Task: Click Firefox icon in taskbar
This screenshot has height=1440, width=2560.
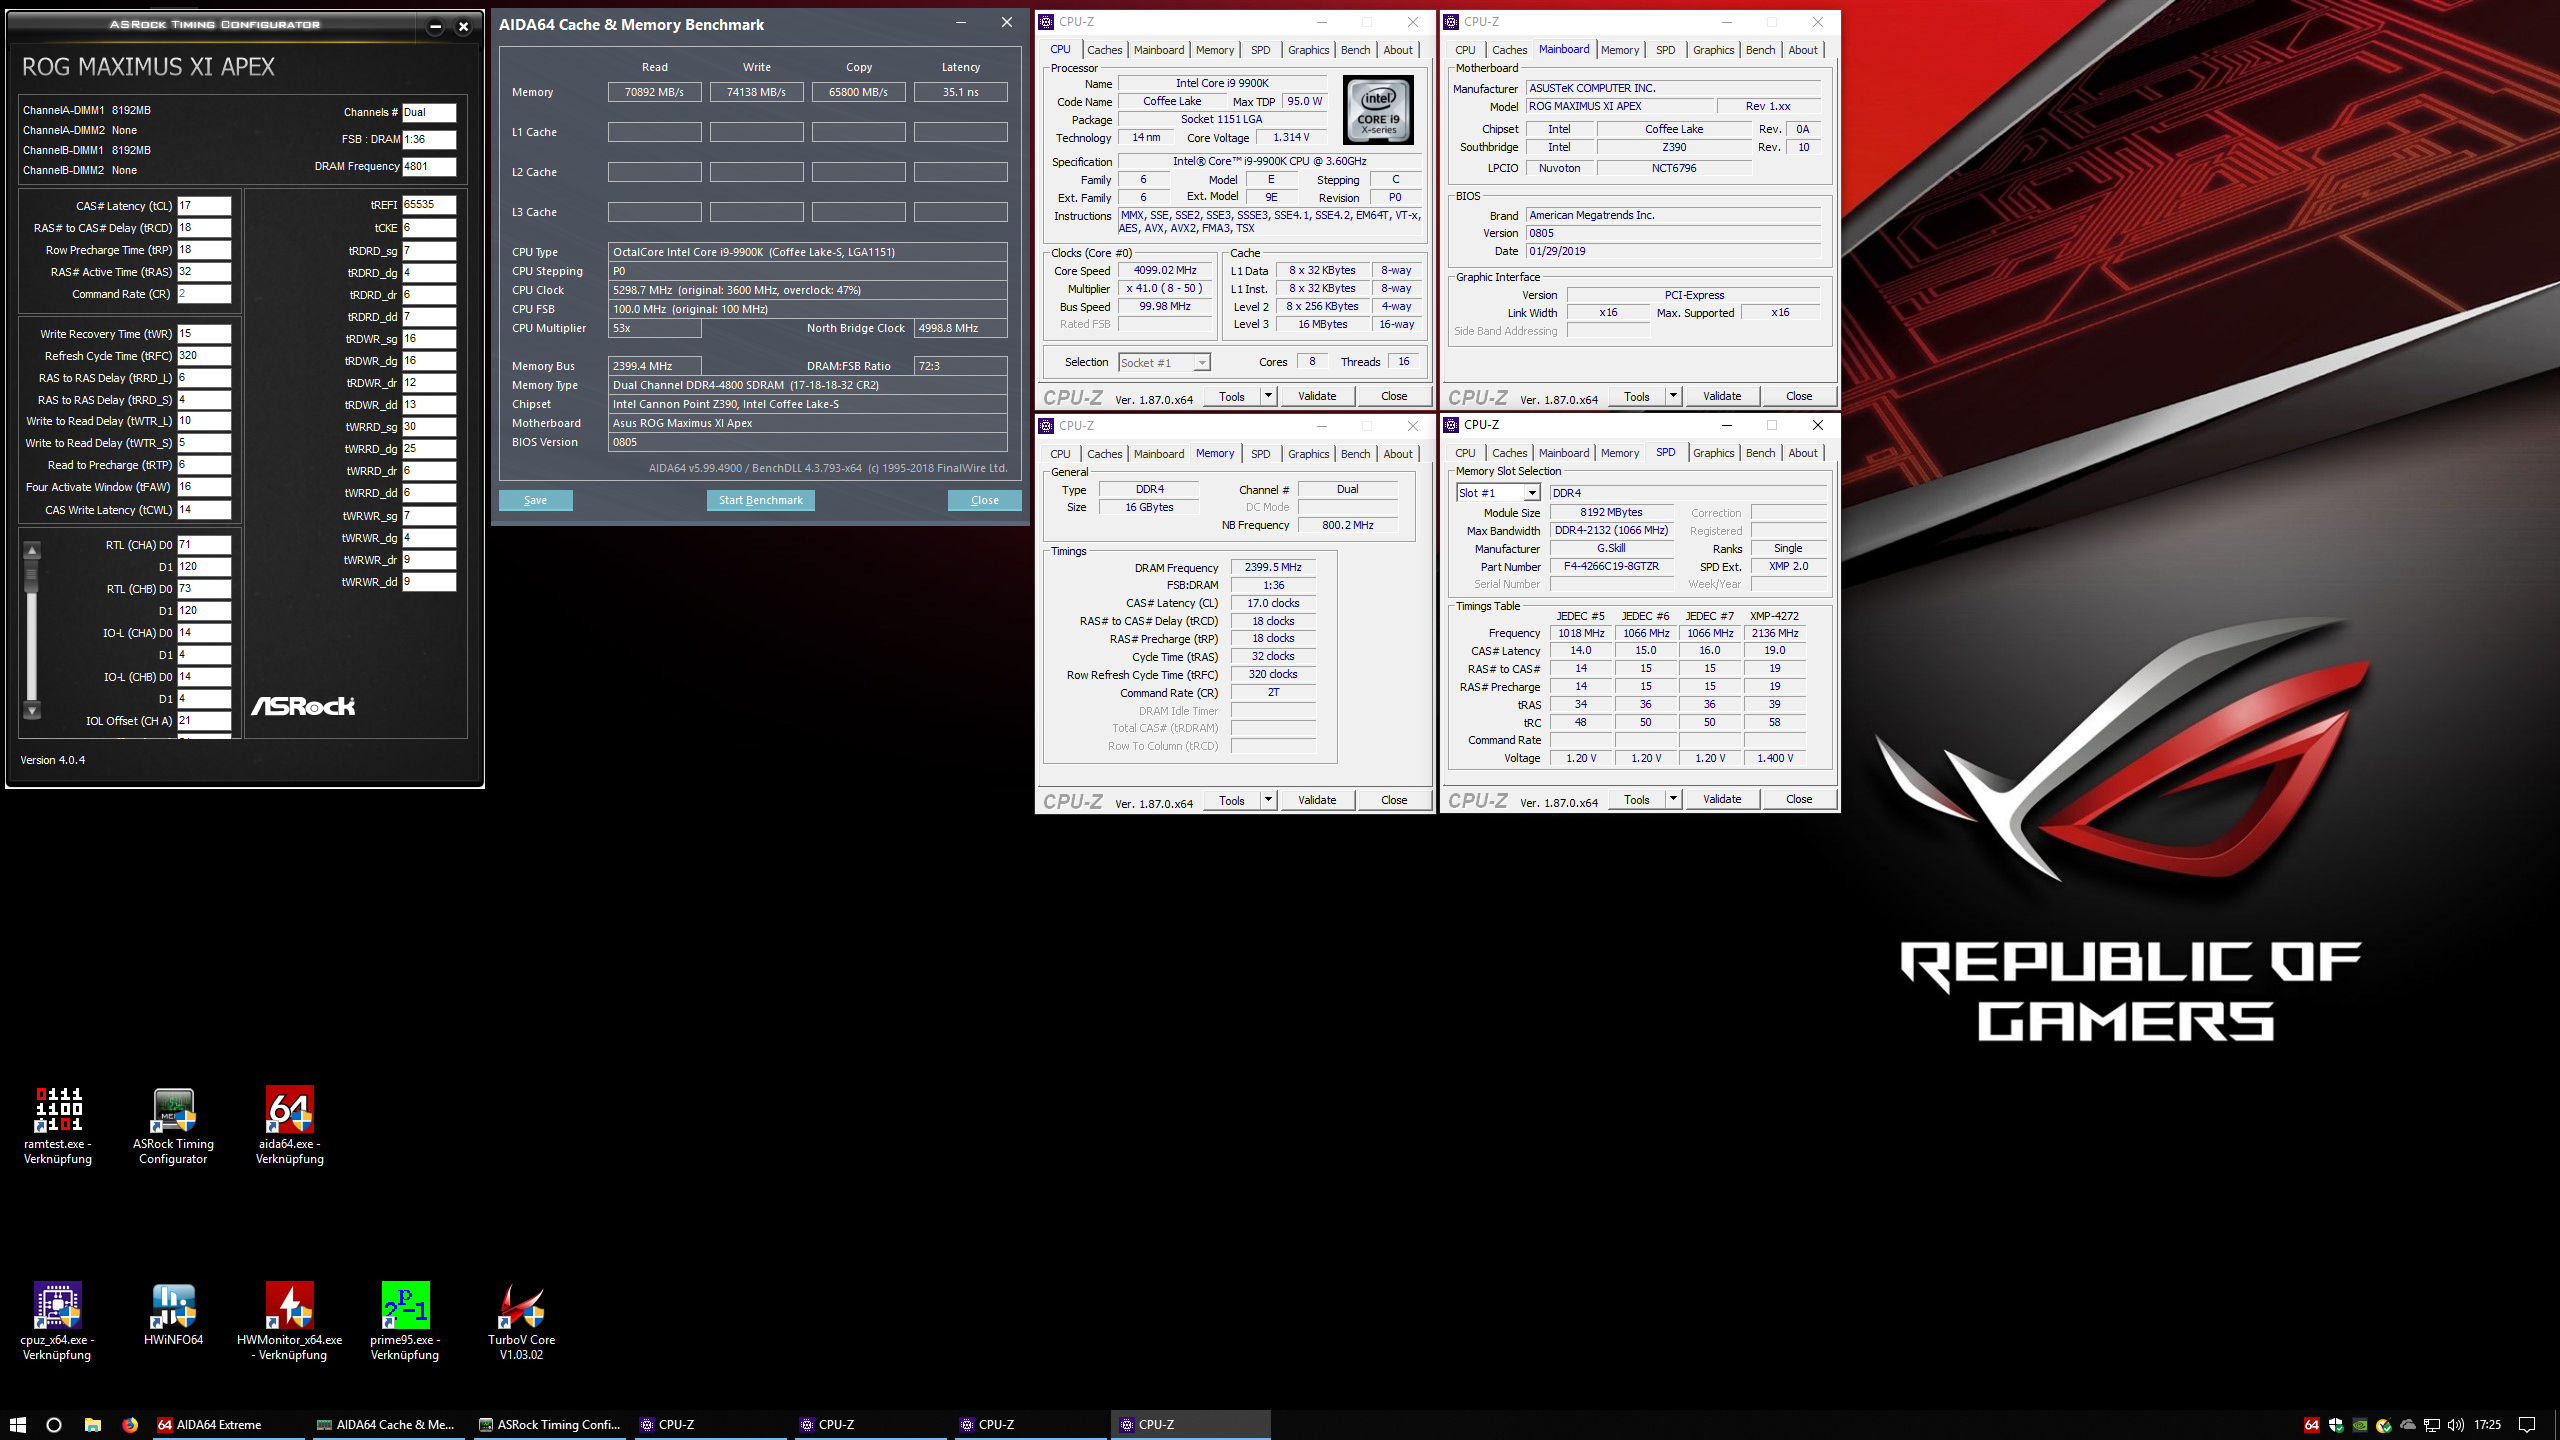Action: pos(130,1425)
